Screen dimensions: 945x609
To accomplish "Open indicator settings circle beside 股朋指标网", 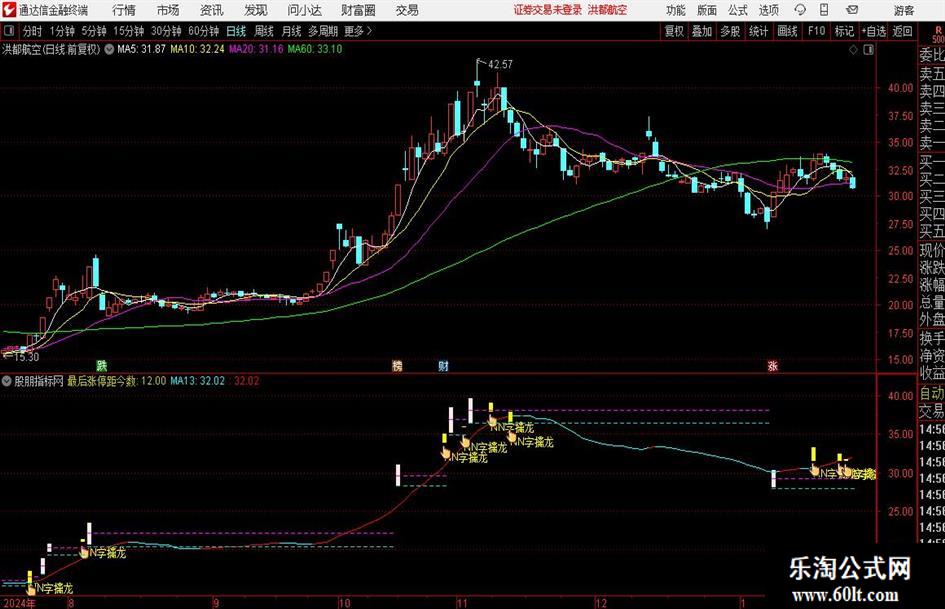I will tap(7, 381).
